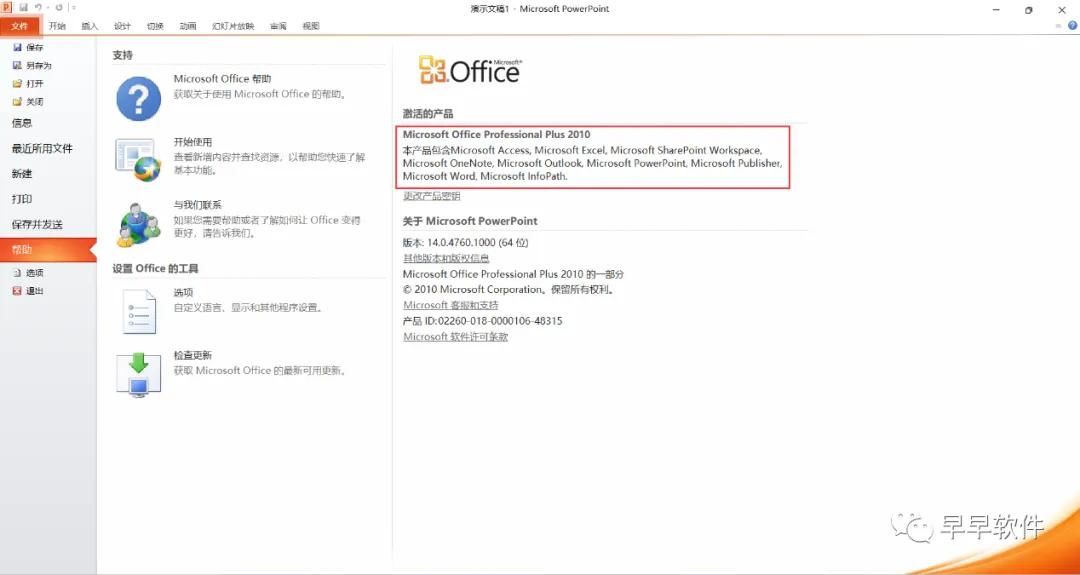Click the Office logo image
Image resolution: width=1080 pixels, height=575 pixels.
click(470, 70)
